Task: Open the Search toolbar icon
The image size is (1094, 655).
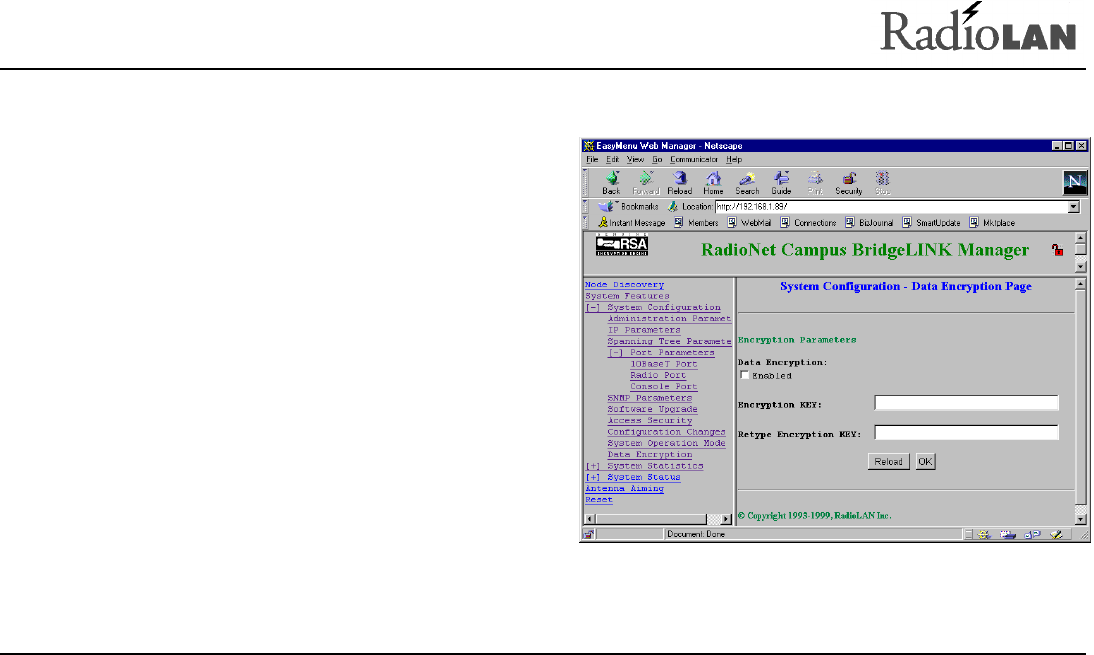Action: [x=747, y=179]
